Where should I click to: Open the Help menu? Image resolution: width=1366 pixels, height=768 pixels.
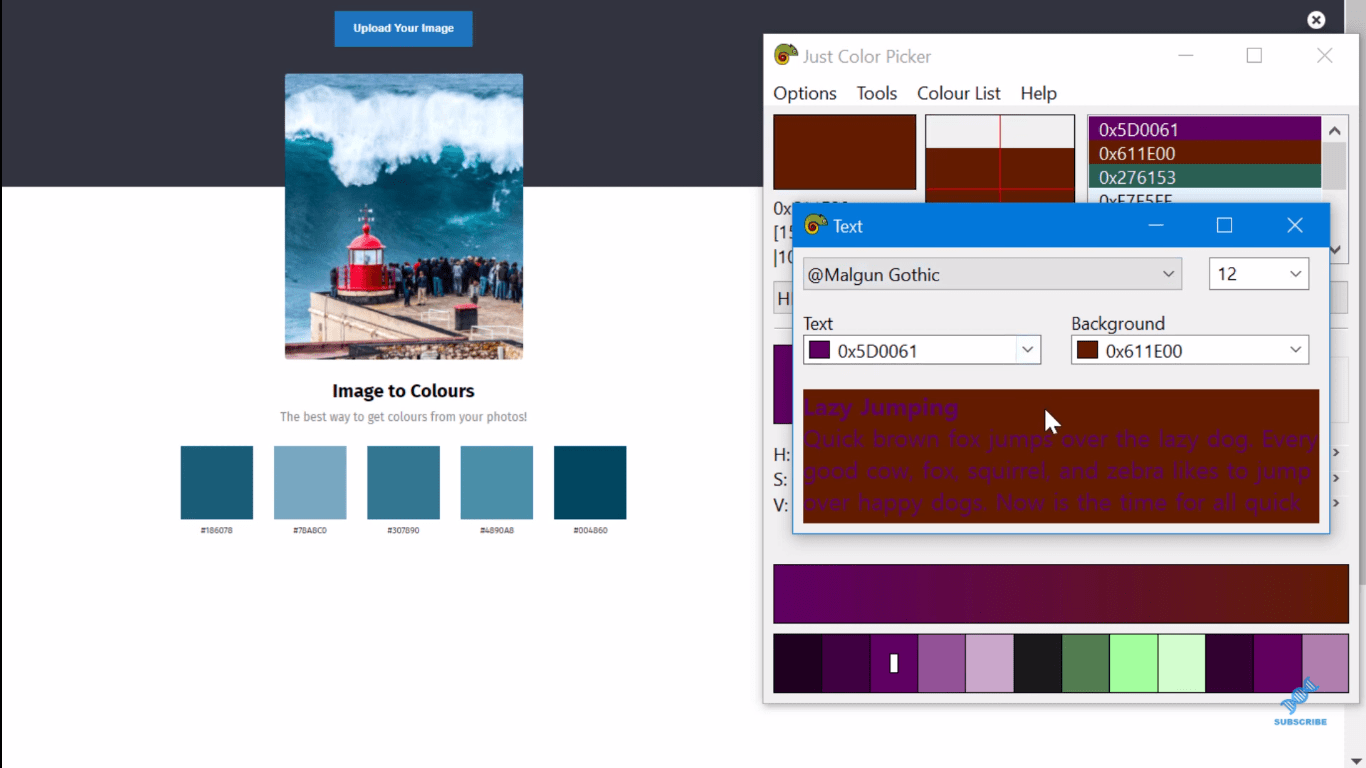click(1039, 93)
